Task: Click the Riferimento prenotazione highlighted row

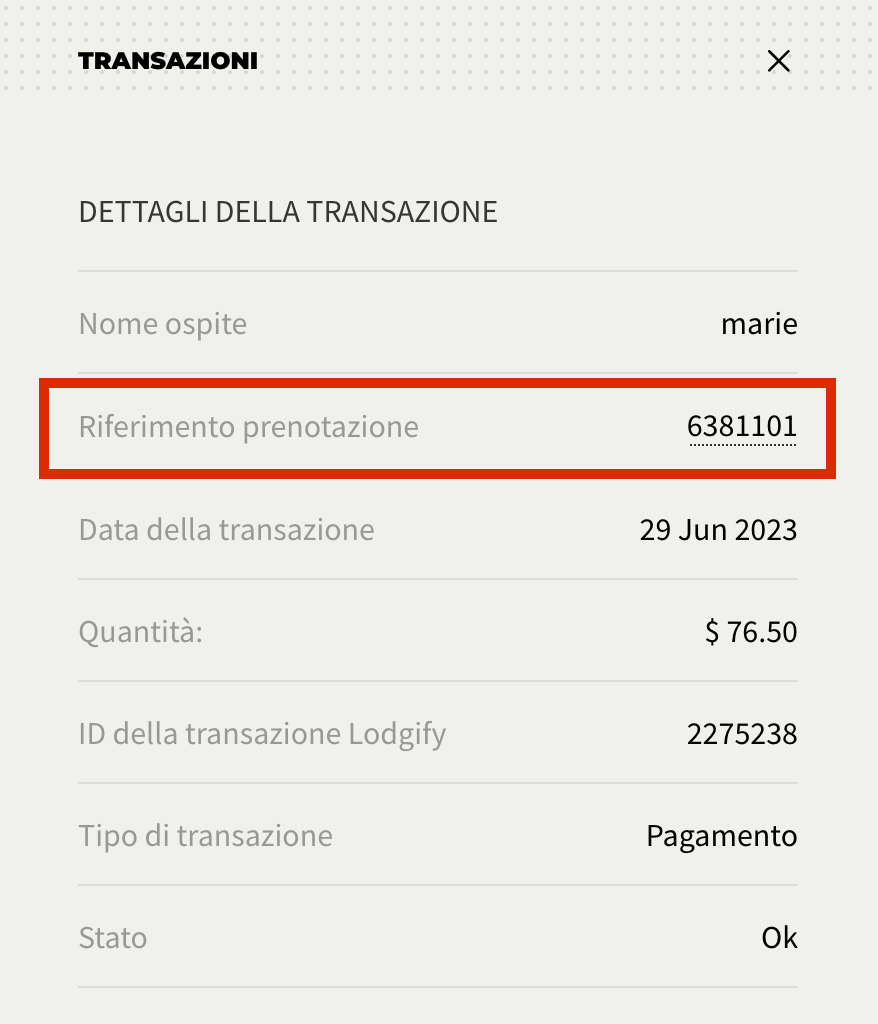Action: pyautogui.click(x=438, y=428)
